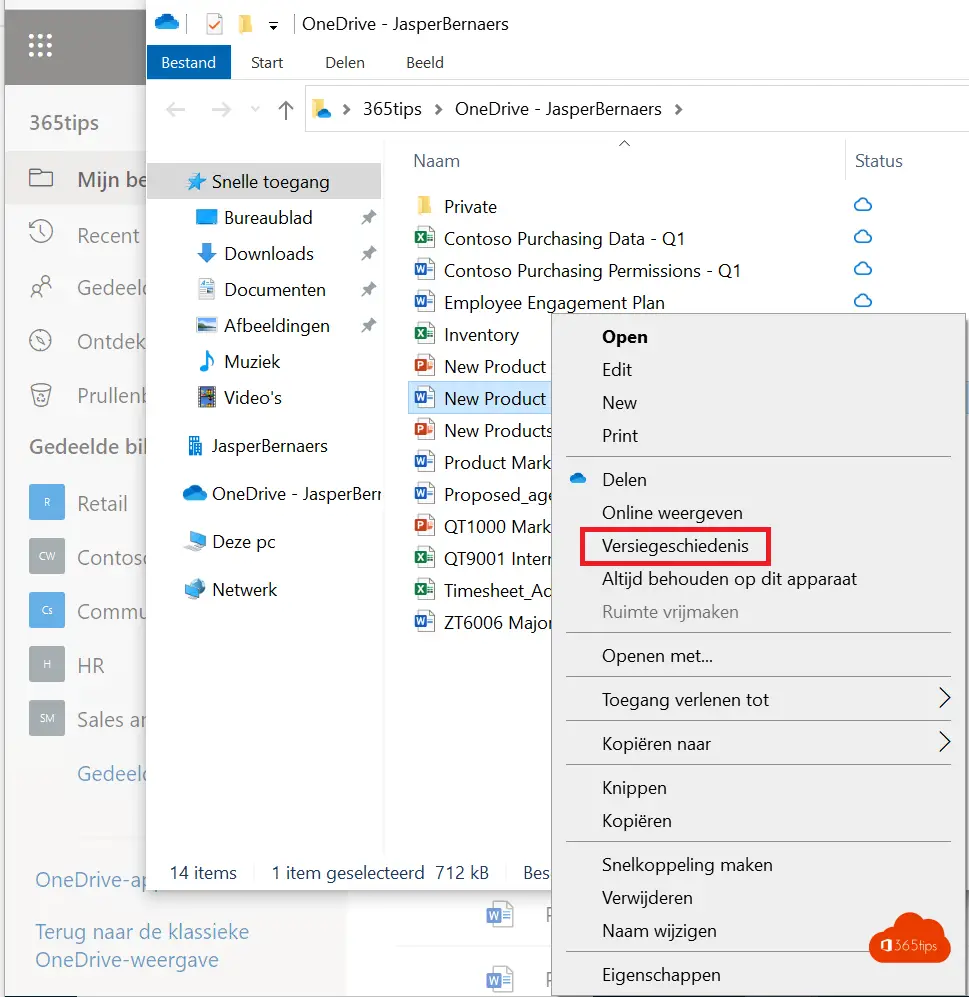The image size is (969, 997).
Task: Unpin Afbeeldingen using its pin icon
Action: [x=369, y=326]
